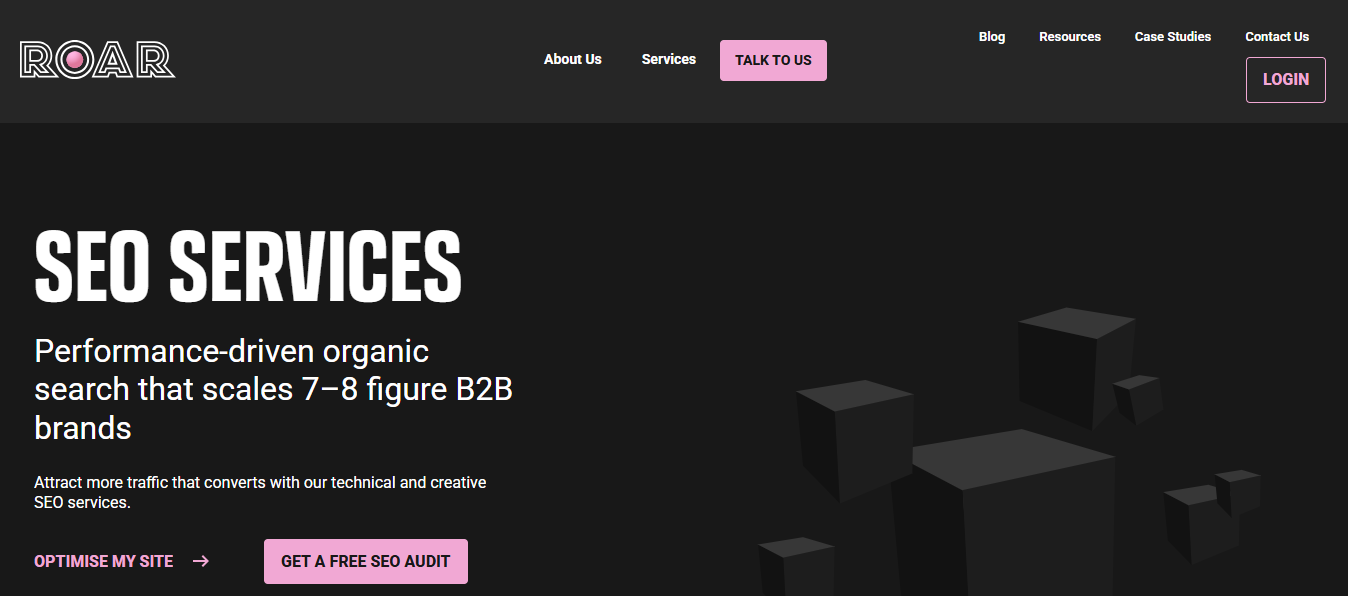Click the Performance-driven organic search subheading
Image resolution: width=1348 pixels, height=596 pixels.
(x=273, y=390)
